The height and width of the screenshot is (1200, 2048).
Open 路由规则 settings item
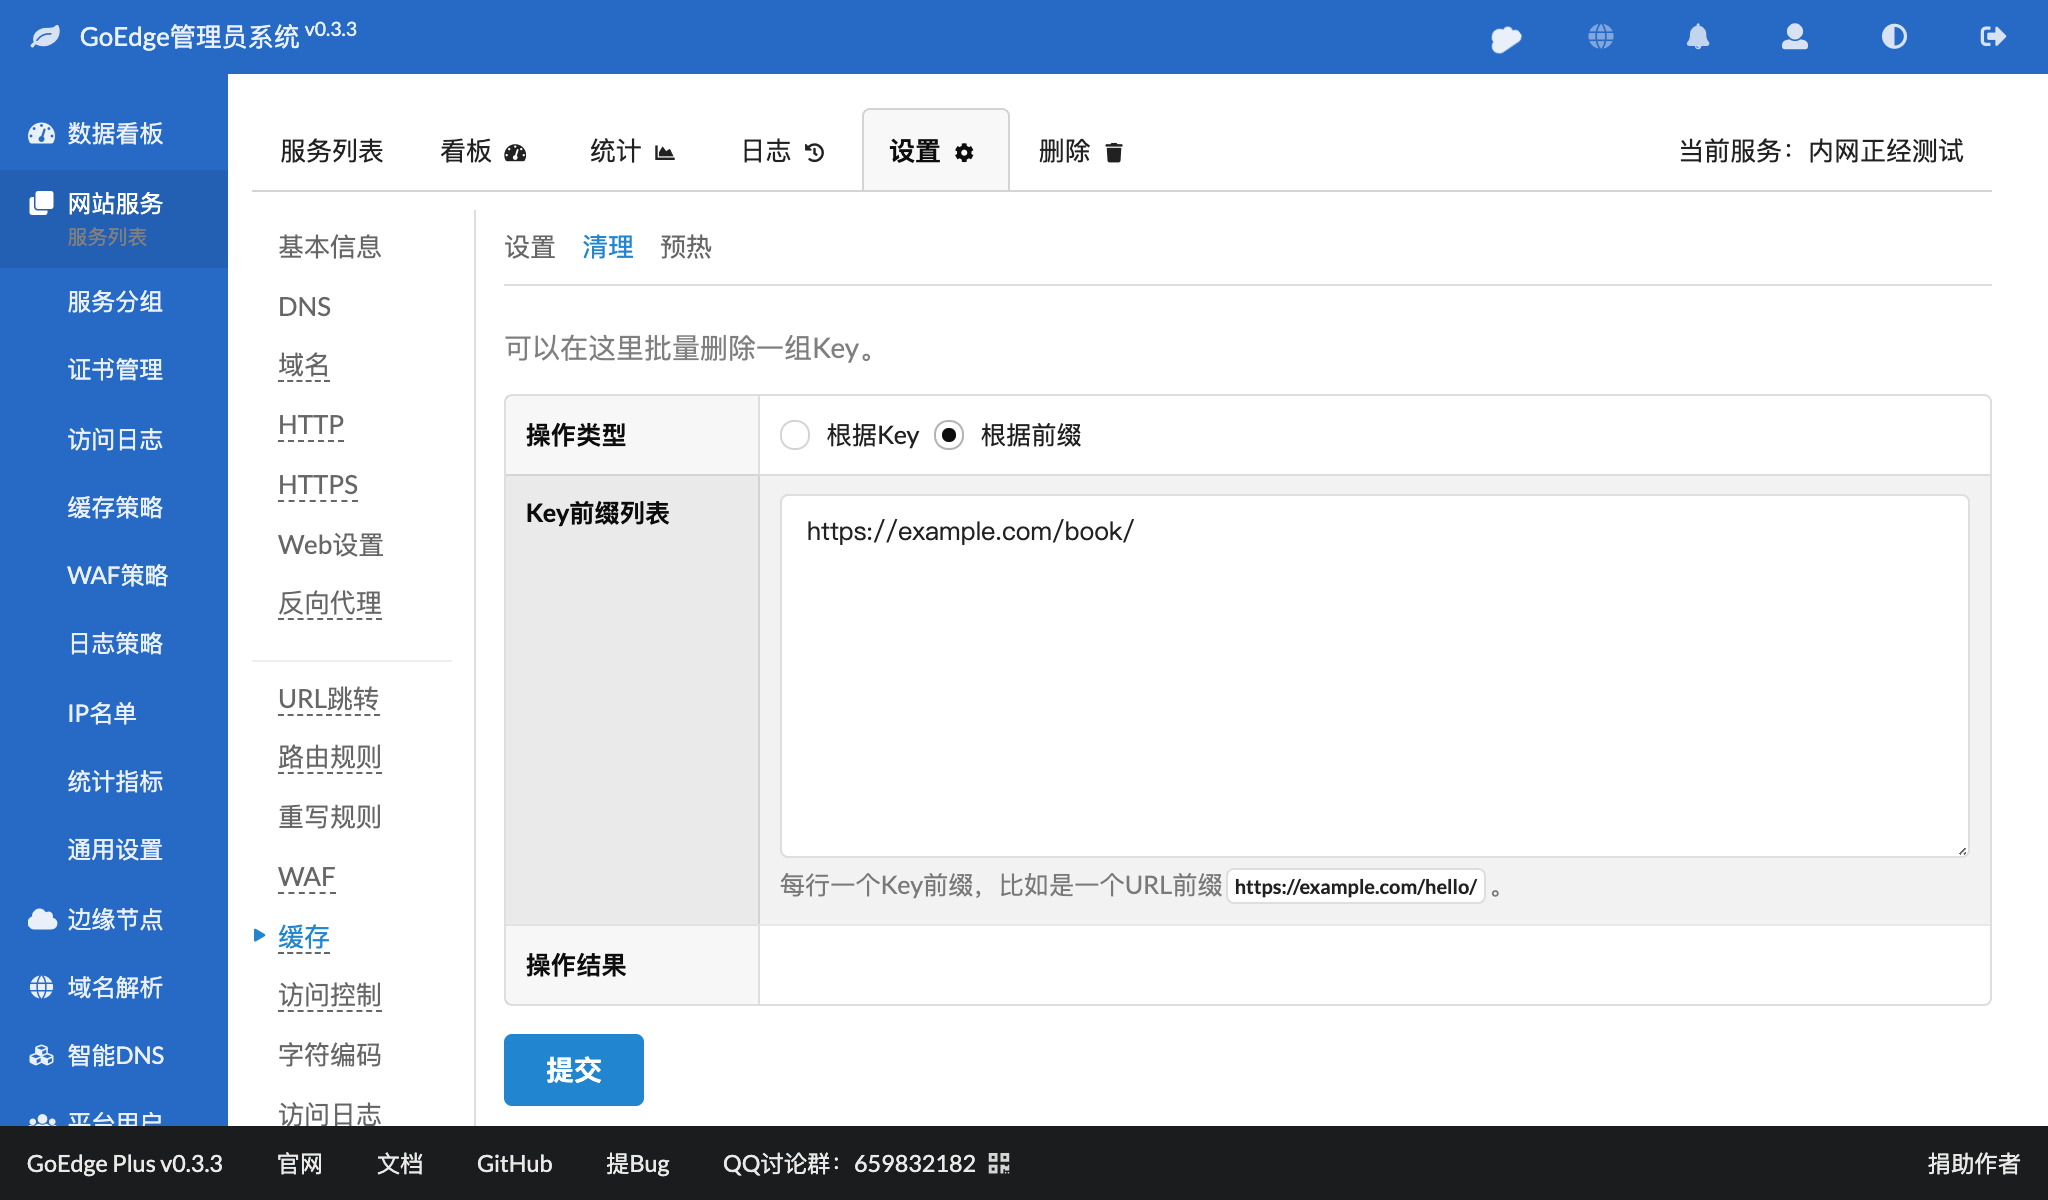tap(330, 757)
